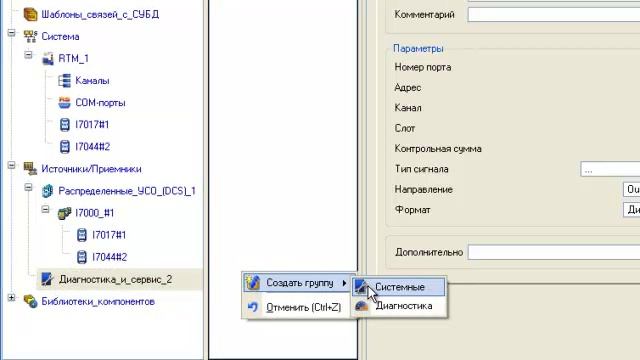The image size is (640, 360).
Task: Expand the Библиотеки_компонентов tree node
Action: point(11,298)
